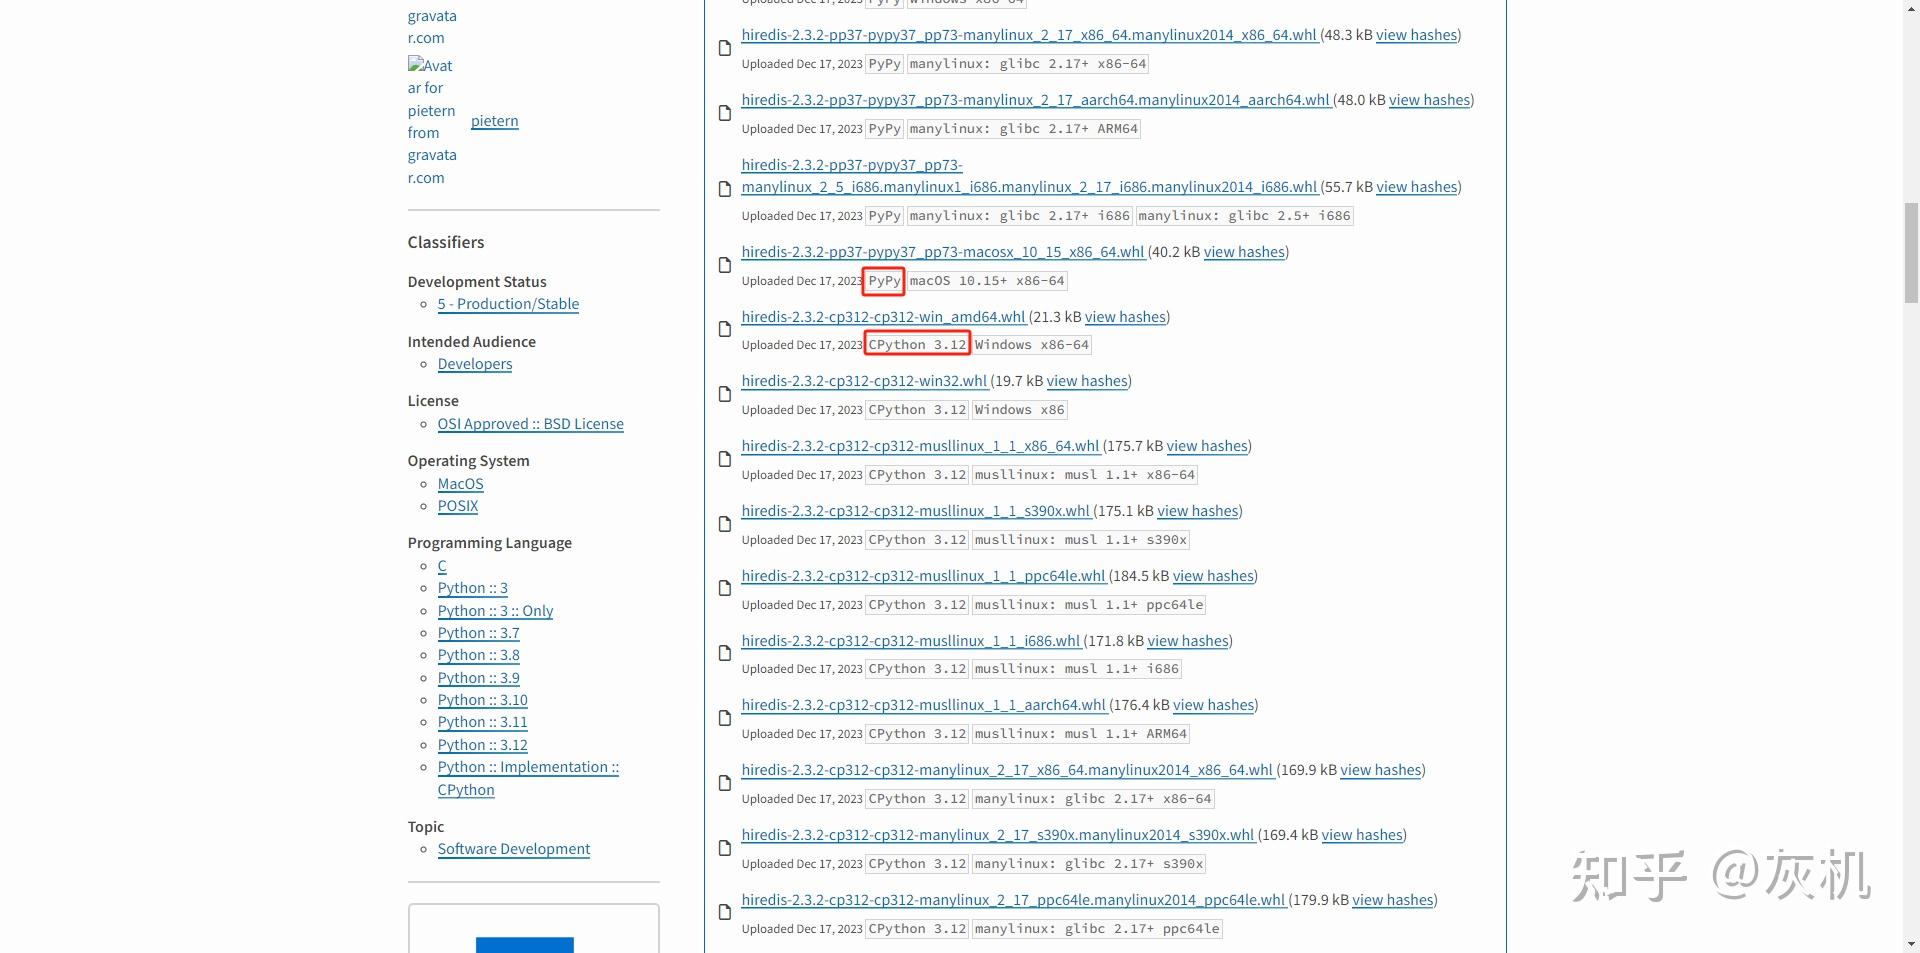Image resolution: width=1920 pixels, height=953 pixels.
Task: Open the hiredis-2.3.2-cp312-cp312-win_amd64.whl download link
Action: coord(882,316)
